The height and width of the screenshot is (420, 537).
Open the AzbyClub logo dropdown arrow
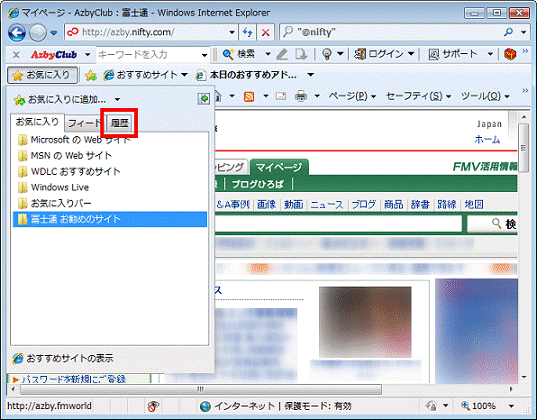click(88, 54)
